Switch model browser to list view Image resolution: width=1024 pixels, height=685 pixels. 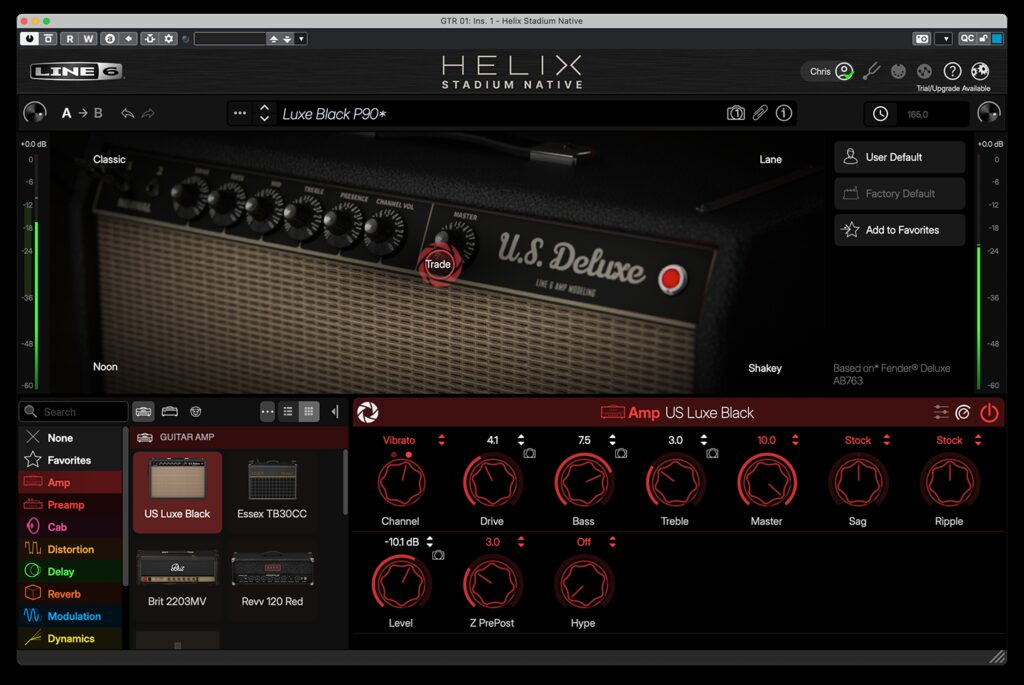287,411
